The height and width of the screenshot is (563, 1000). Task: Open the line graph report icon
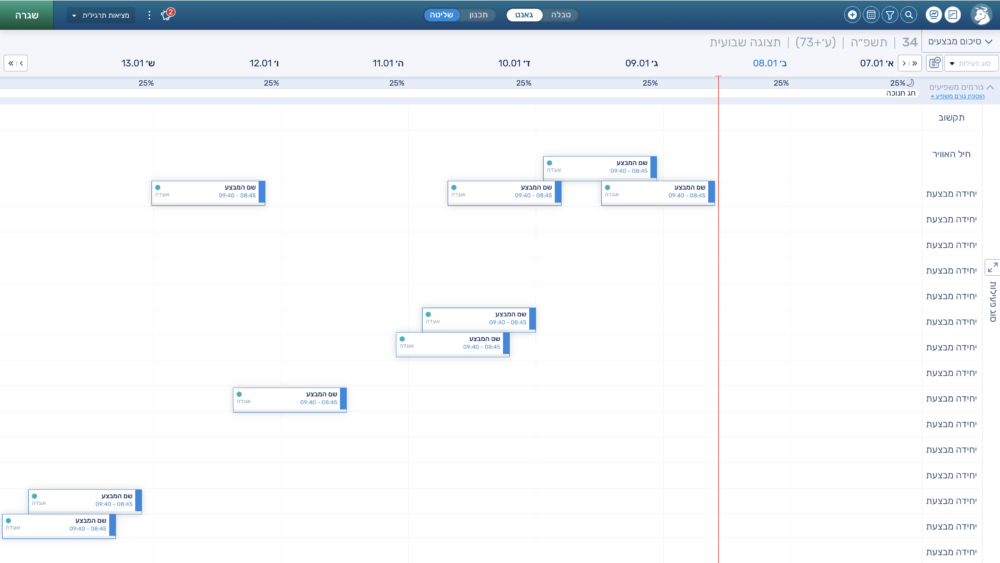[x=953, y=15]
